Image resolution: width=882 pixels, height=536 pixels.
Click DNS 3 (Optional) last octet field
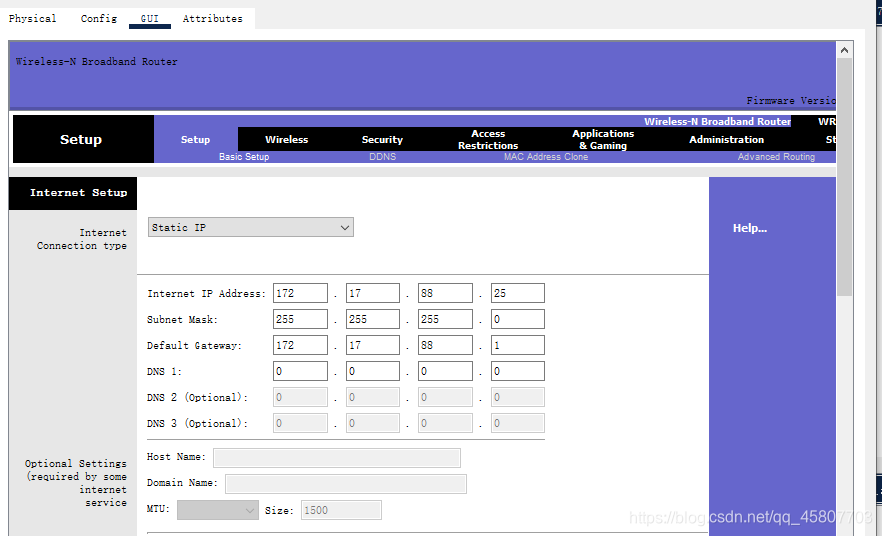(x=518, y=423)
